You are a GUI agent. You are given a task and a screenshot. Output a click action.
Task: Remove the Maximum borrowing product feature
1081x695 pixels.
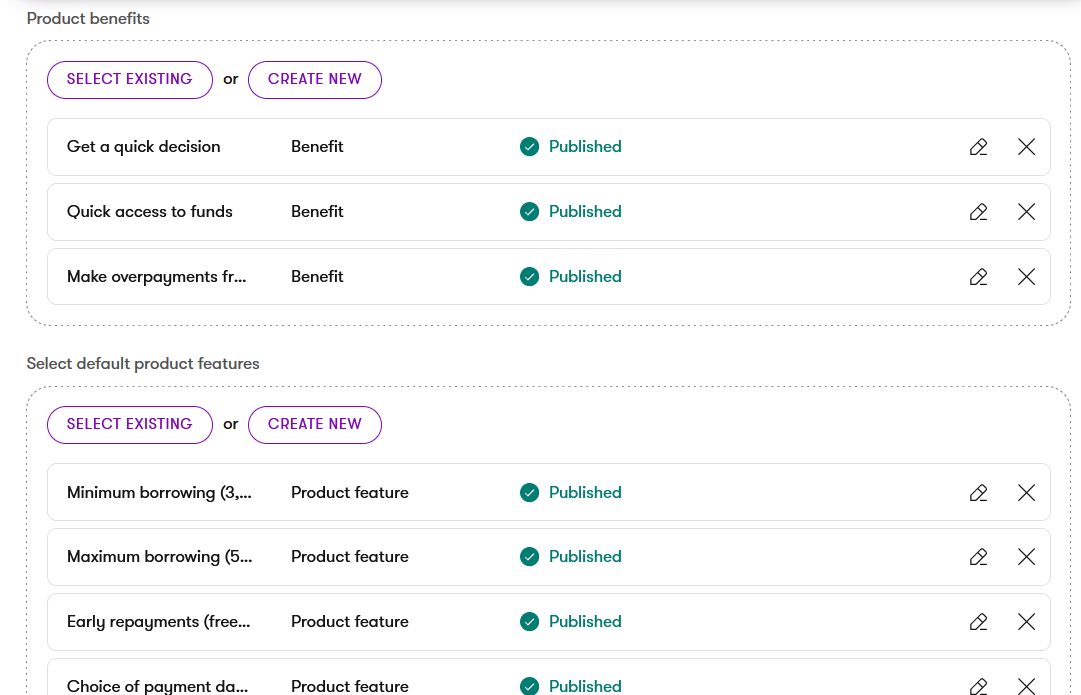[x=1027, y=556]
